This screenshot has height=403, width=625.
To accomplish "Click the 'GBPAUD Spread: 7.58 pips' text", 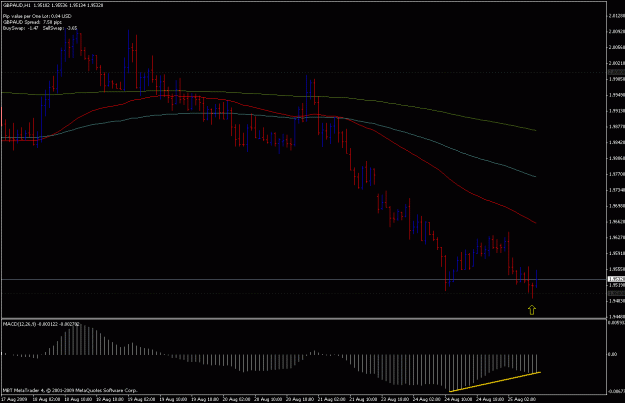I will 32,22.
